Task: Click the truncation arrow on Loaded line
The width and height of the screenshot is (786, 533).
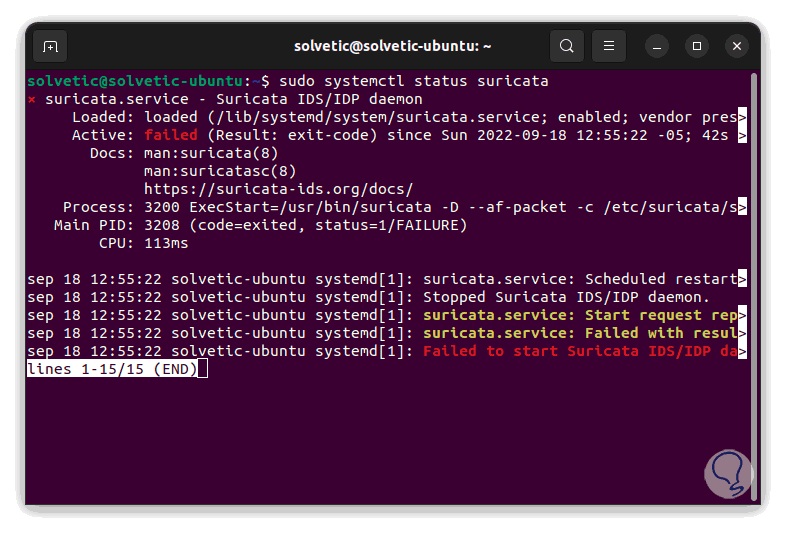Action: (x=742, y=117)
